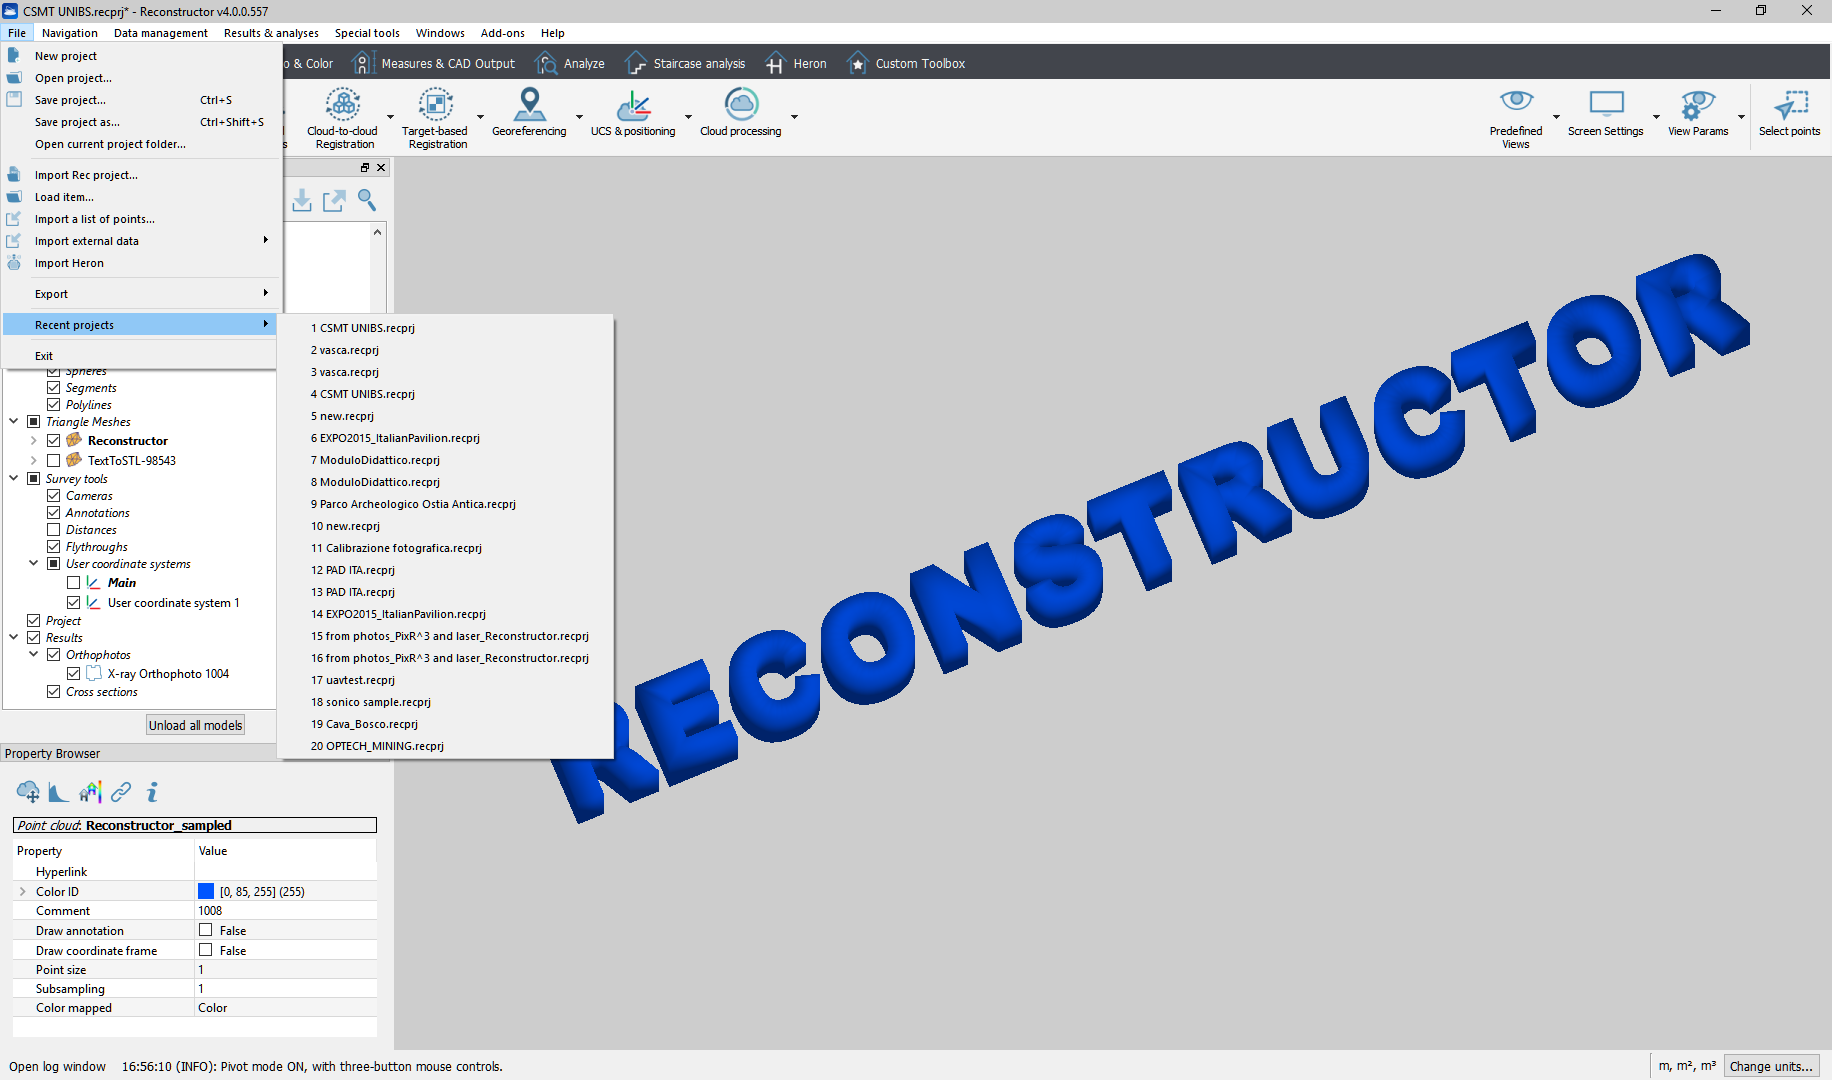Viewport: 1832px width, 1080px height.
Task: Collapse the Survey tools node
Action: pos(14,479)
